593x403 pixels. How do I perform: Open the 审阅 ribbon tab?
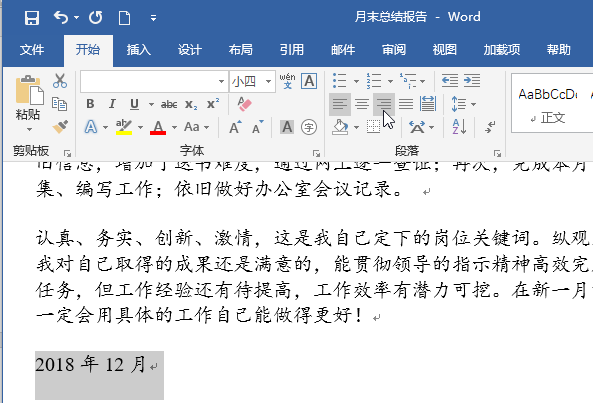point(394,50)
